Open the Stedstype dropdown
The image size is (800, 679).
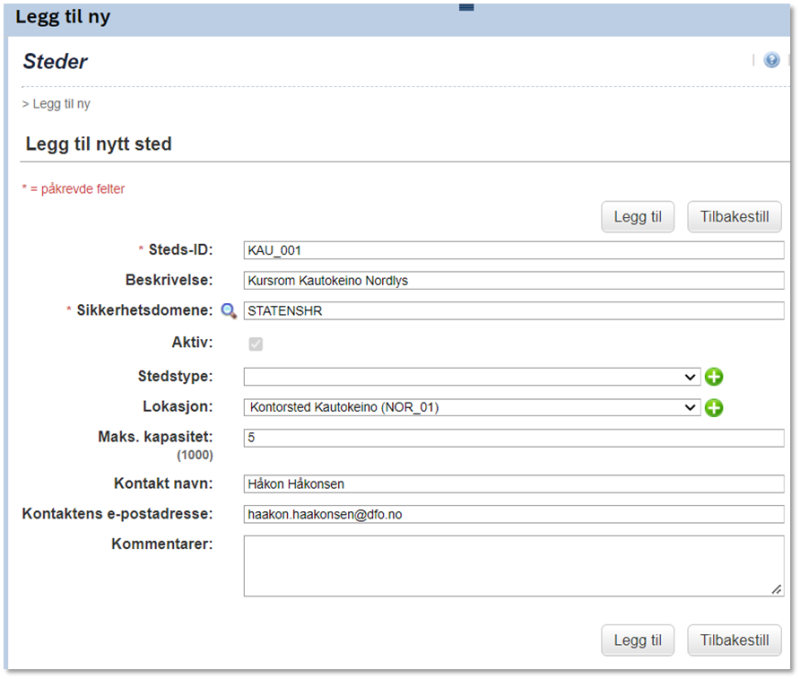pyautogui.click(x=472, y=377)
